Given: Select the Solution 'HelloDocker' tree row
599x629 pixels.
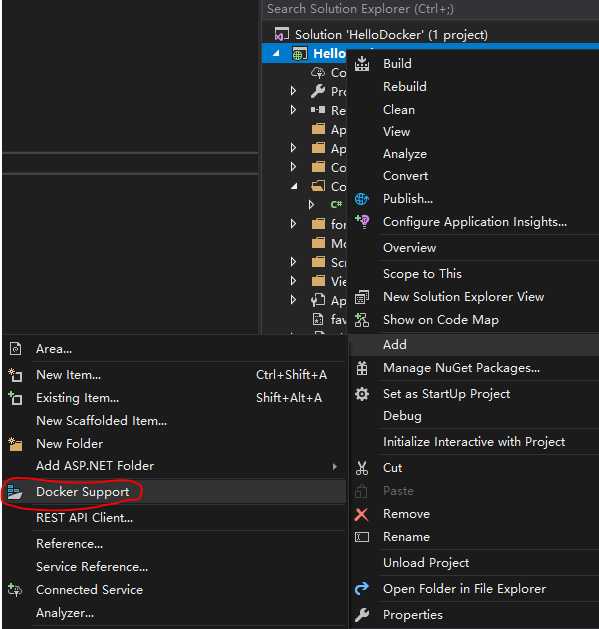Looking at the screenshot, I should click(x=430, y=34).
